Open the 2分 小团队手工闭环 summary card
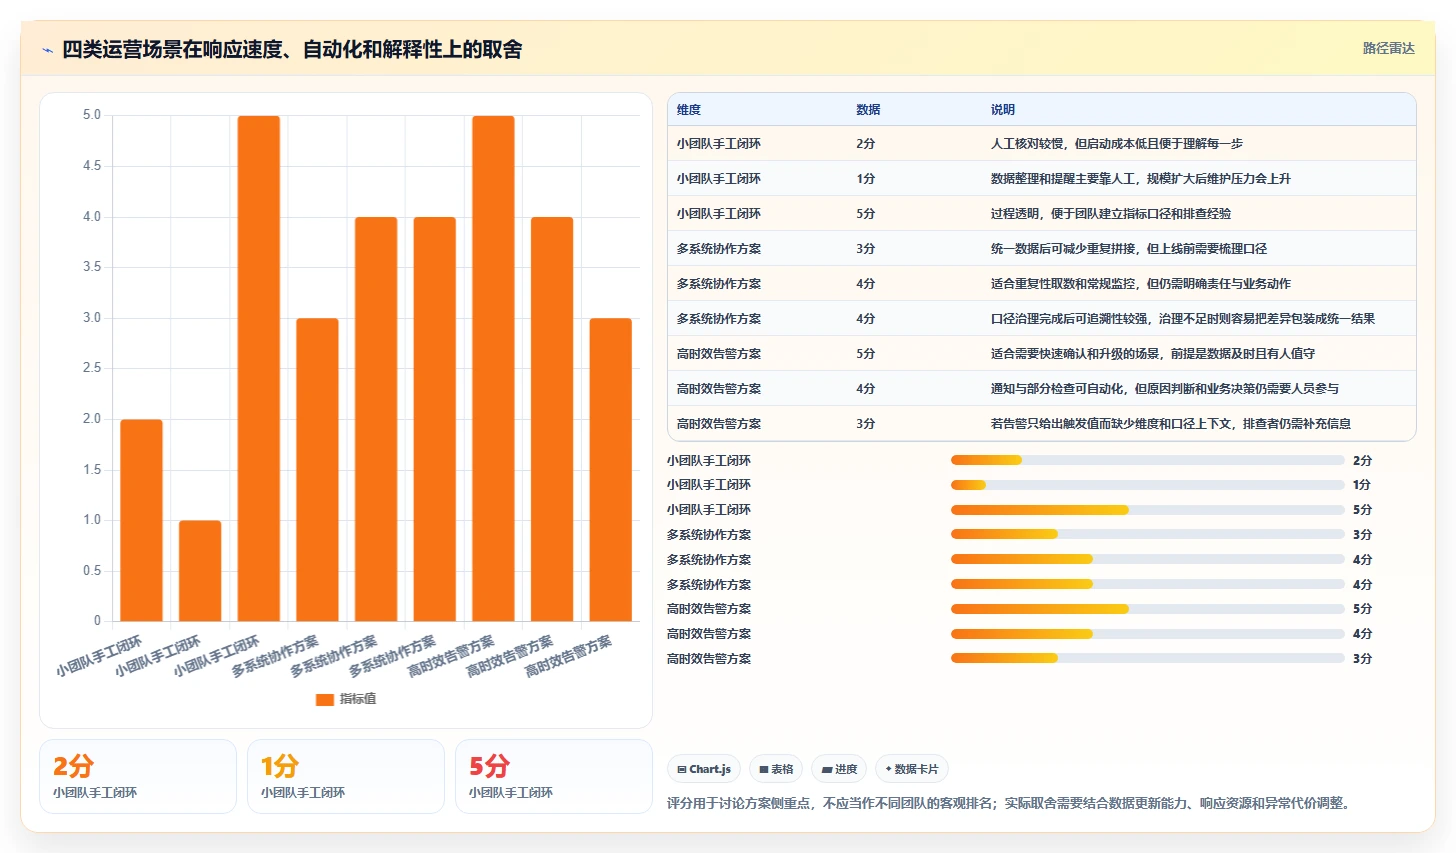 (x=138, y=776)
